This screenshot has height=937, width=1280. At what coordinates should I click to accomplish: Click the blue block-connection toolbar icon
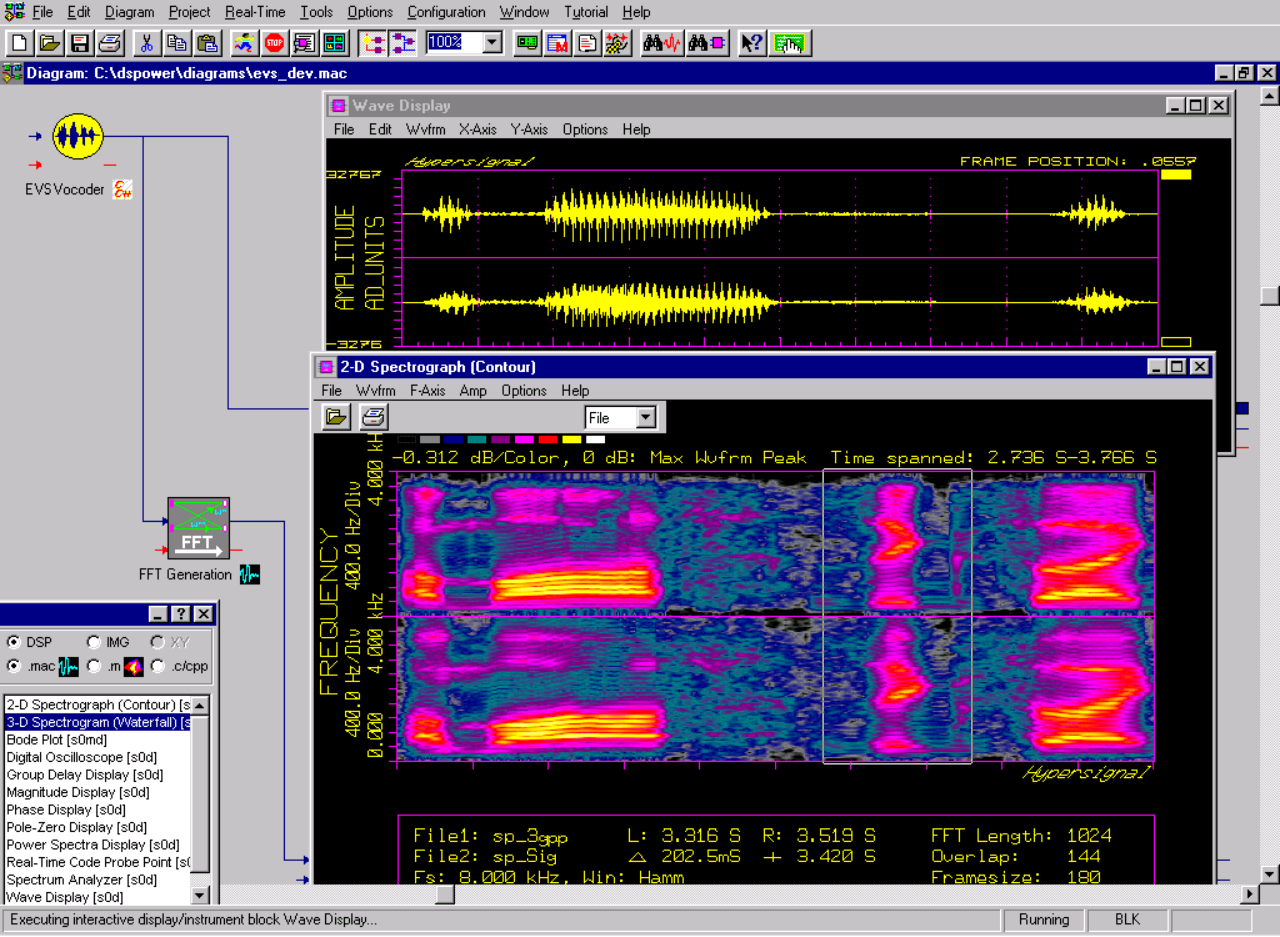(x=403, y=43)
